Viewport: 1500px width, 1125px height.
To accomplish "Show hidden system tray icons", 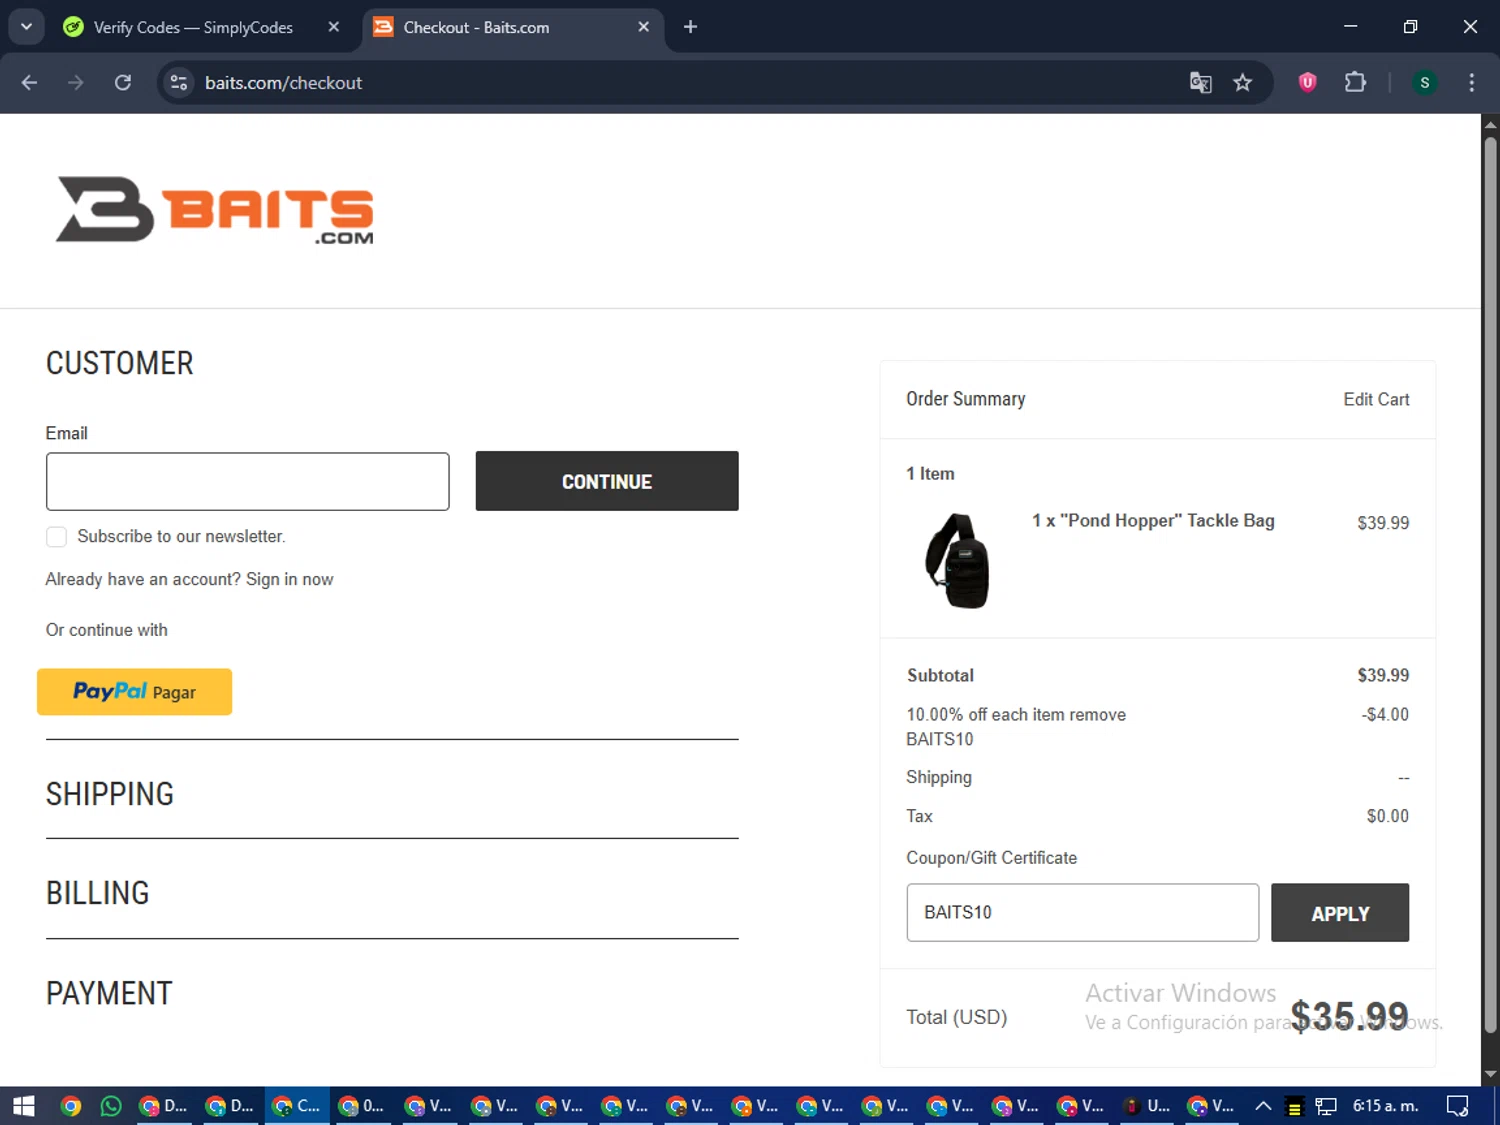I will pyautogui.click(x=1263, y=1106).
